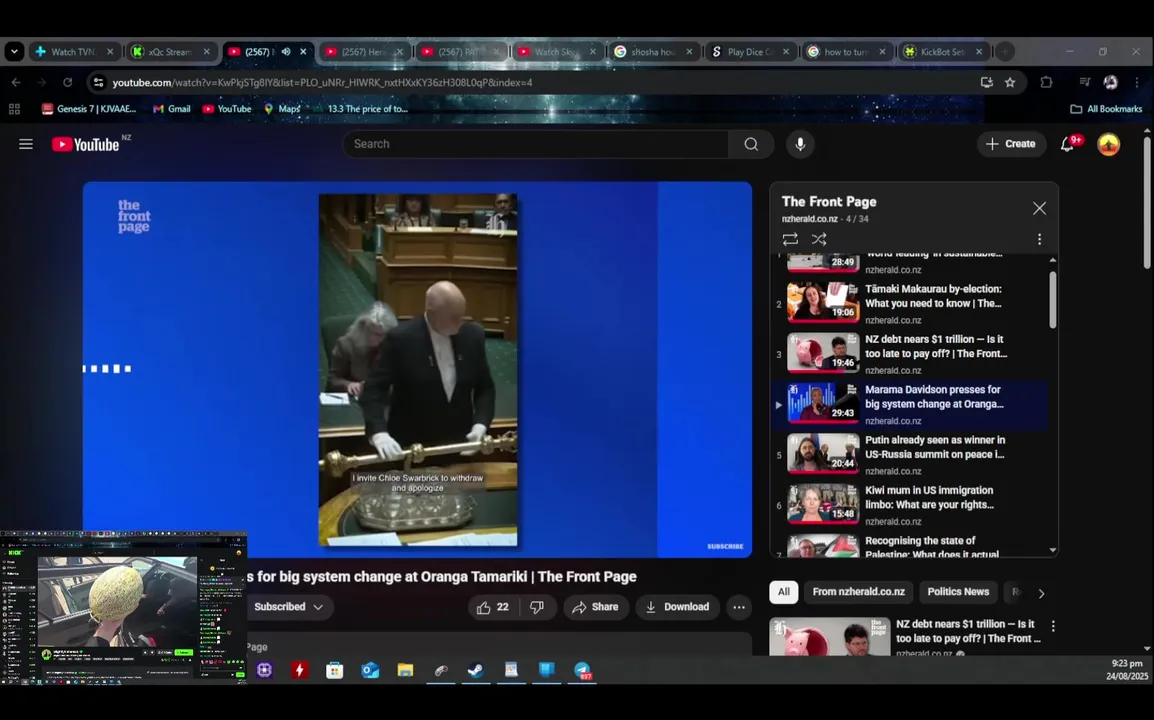Click The Front Page playlist title
The width and height of the screenshot is (1154, 720).
(829, 201)
